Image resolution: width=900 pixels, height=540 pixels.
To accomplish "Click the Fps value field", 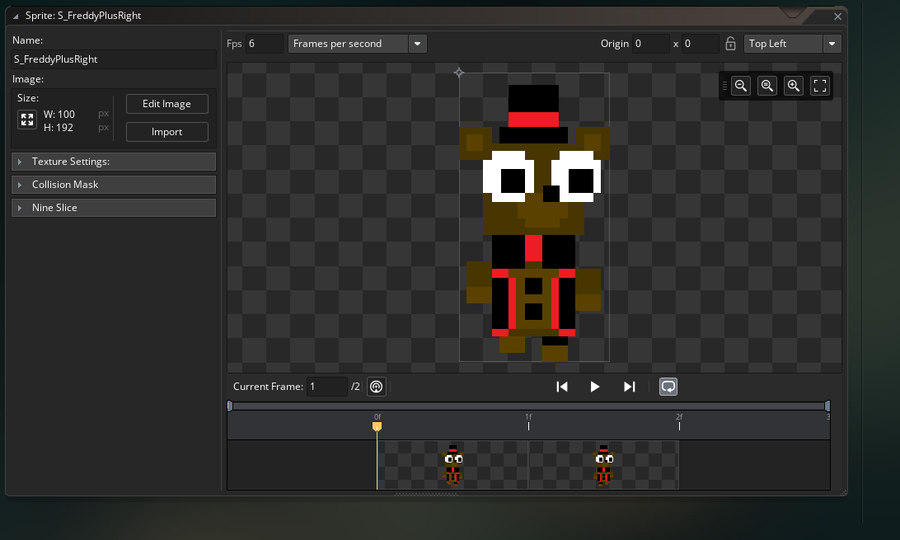I will pyautogui.click(x=264, y=44).
